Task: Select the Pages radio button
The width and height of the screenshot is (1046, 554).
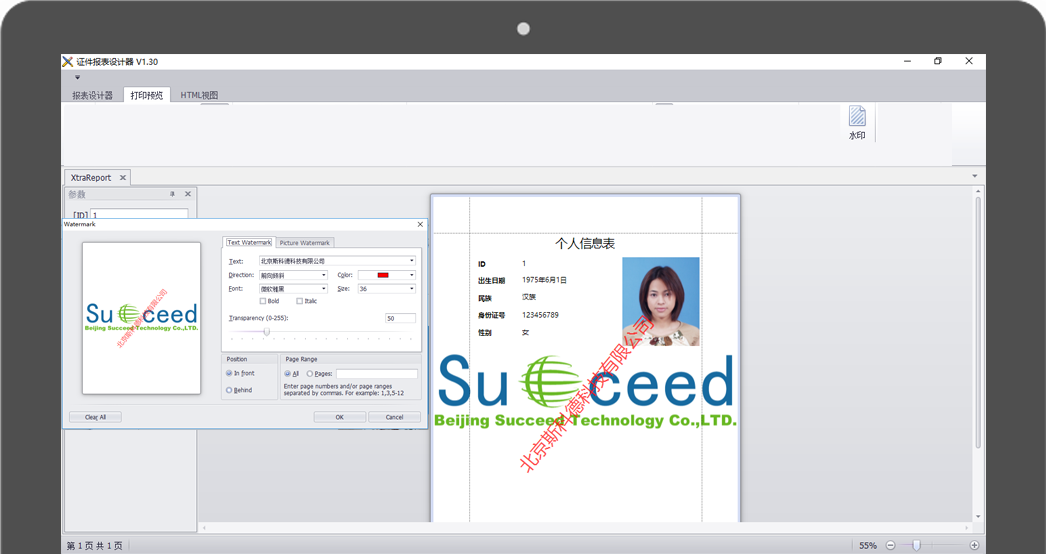Action: click(x=310, y=374)
